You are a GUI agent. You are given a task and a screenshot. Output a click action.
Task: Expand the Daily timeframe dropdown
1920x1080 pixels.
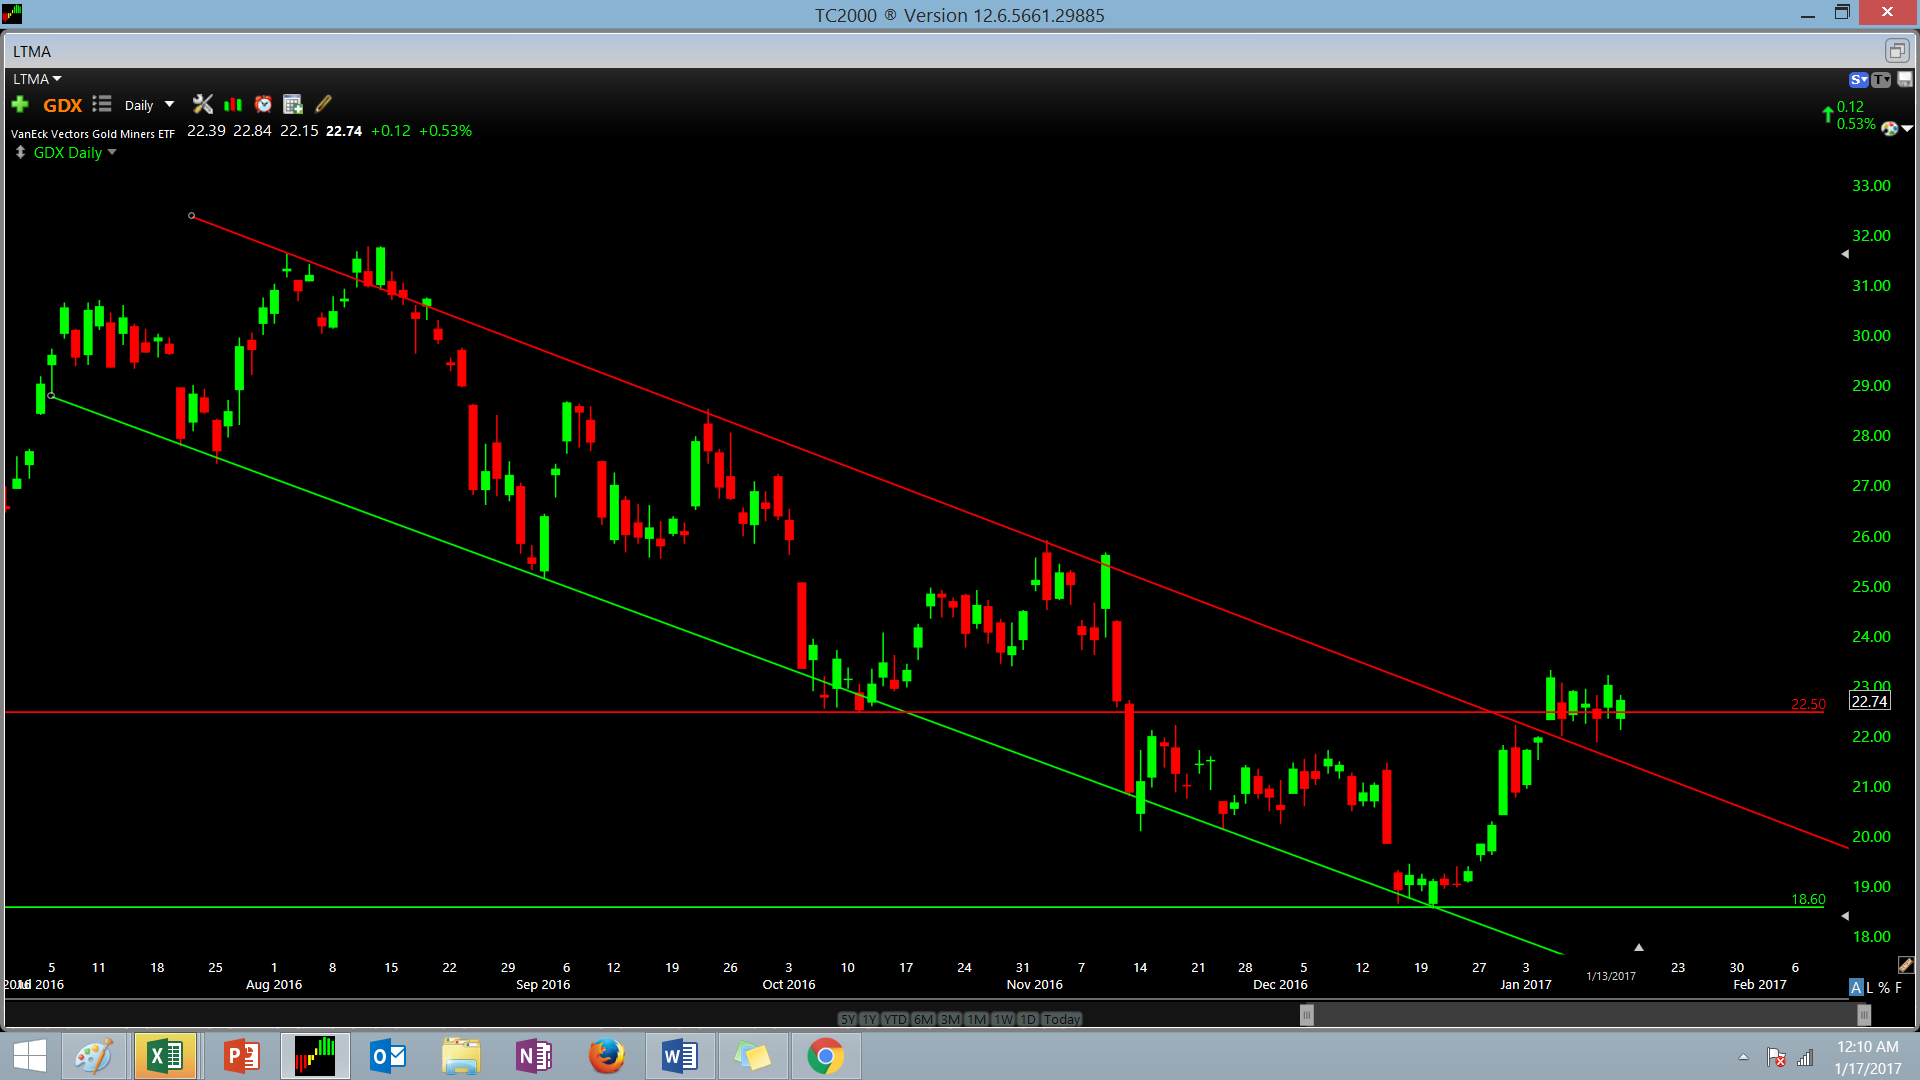(169, 104)
